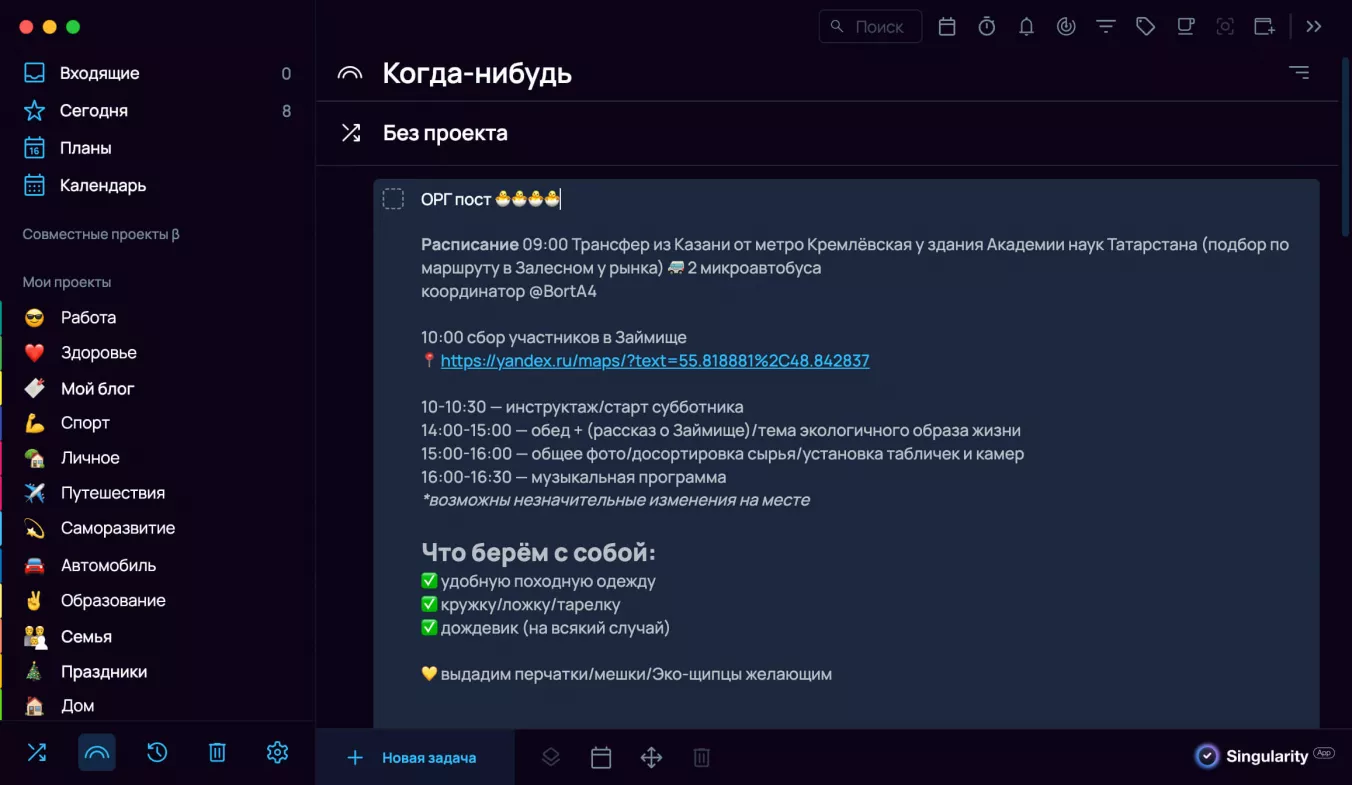Open settings gear in sidebar footer
Image resolution: width=1352 pixels, height=785 pixels.
click(x=277, y=753)
